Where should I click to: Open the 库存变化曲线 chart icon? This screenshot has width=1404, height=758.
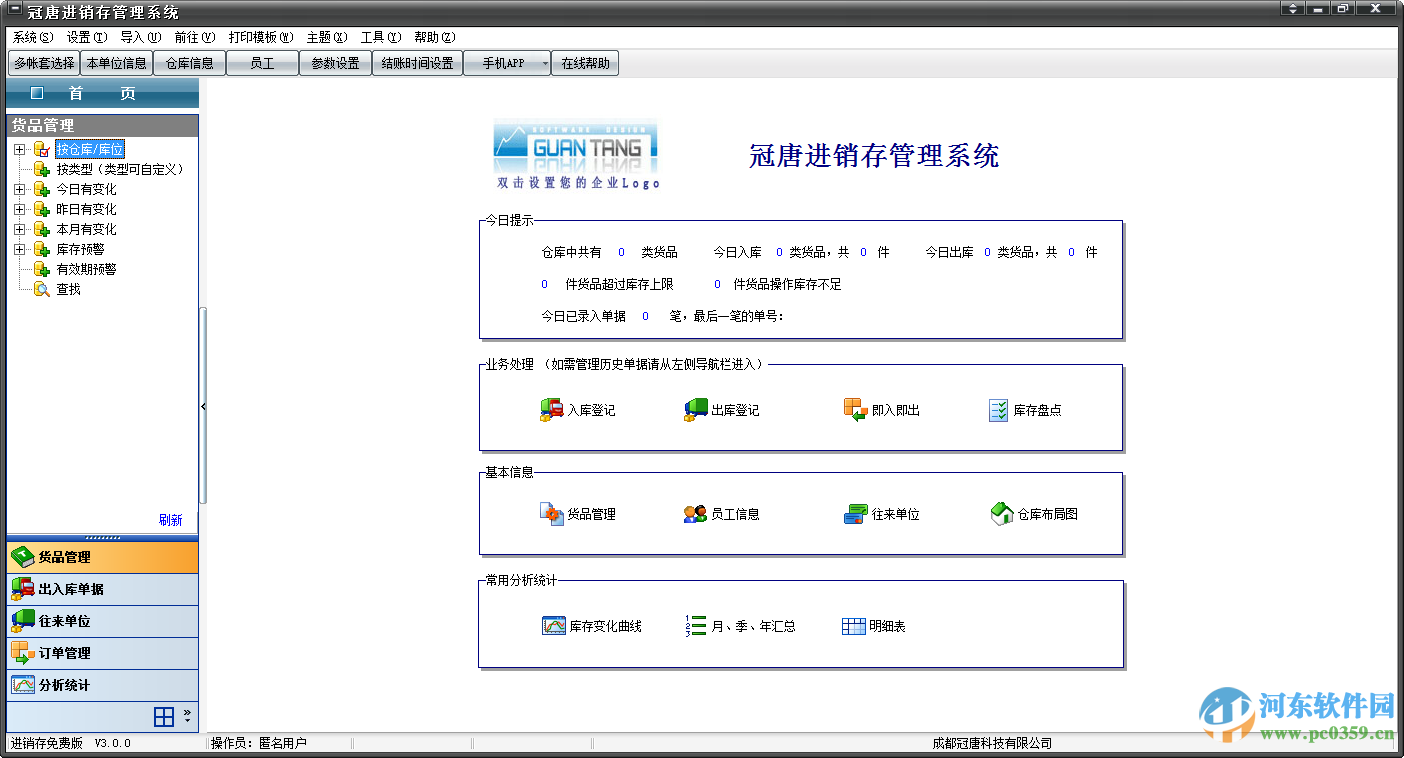[554, 626]
